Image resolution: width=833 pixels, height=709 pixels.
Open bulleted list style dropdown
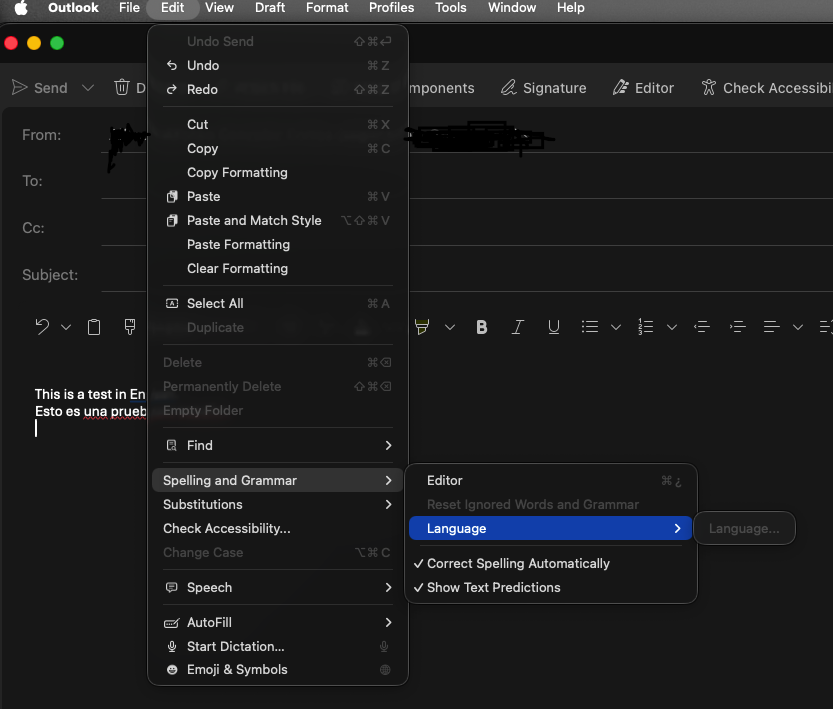coord(616,327)
